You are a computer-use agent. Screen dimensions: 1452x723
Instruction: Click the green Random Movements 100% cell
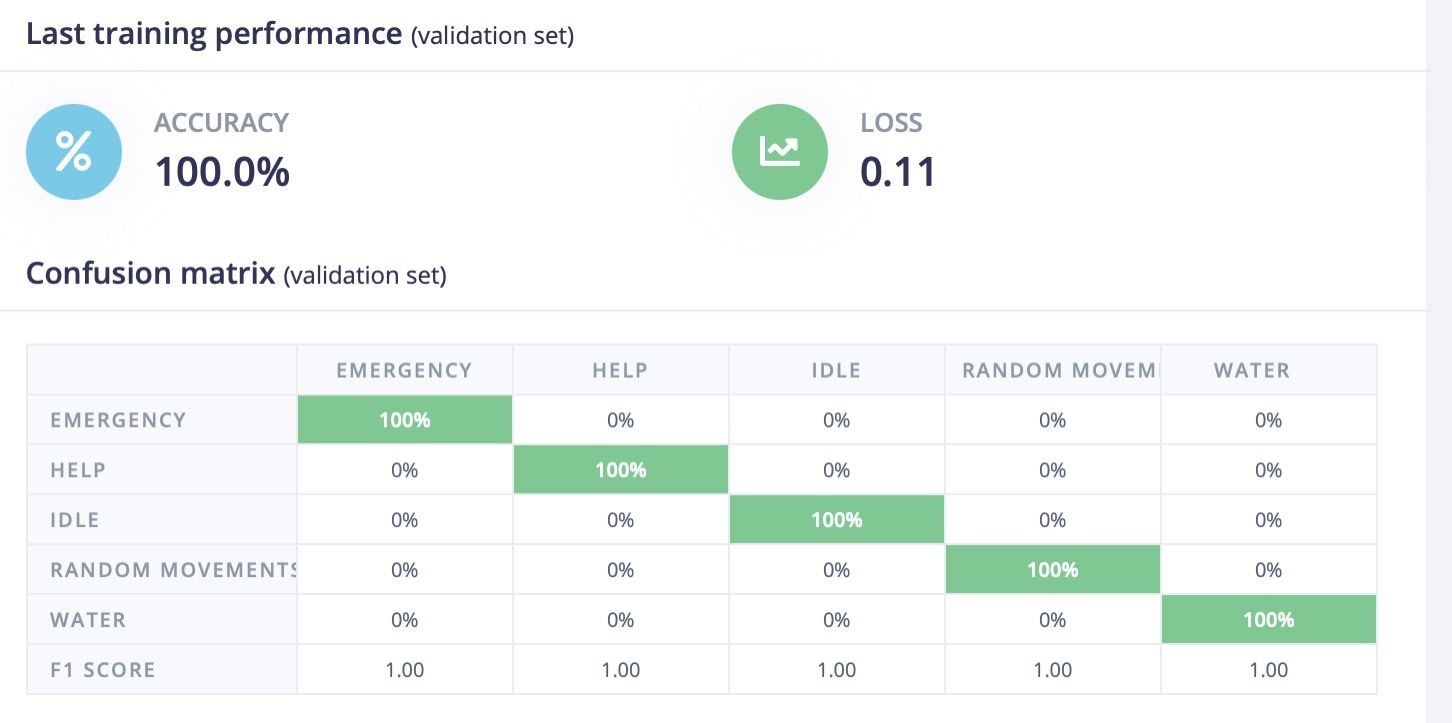[x=1053, y=570]
